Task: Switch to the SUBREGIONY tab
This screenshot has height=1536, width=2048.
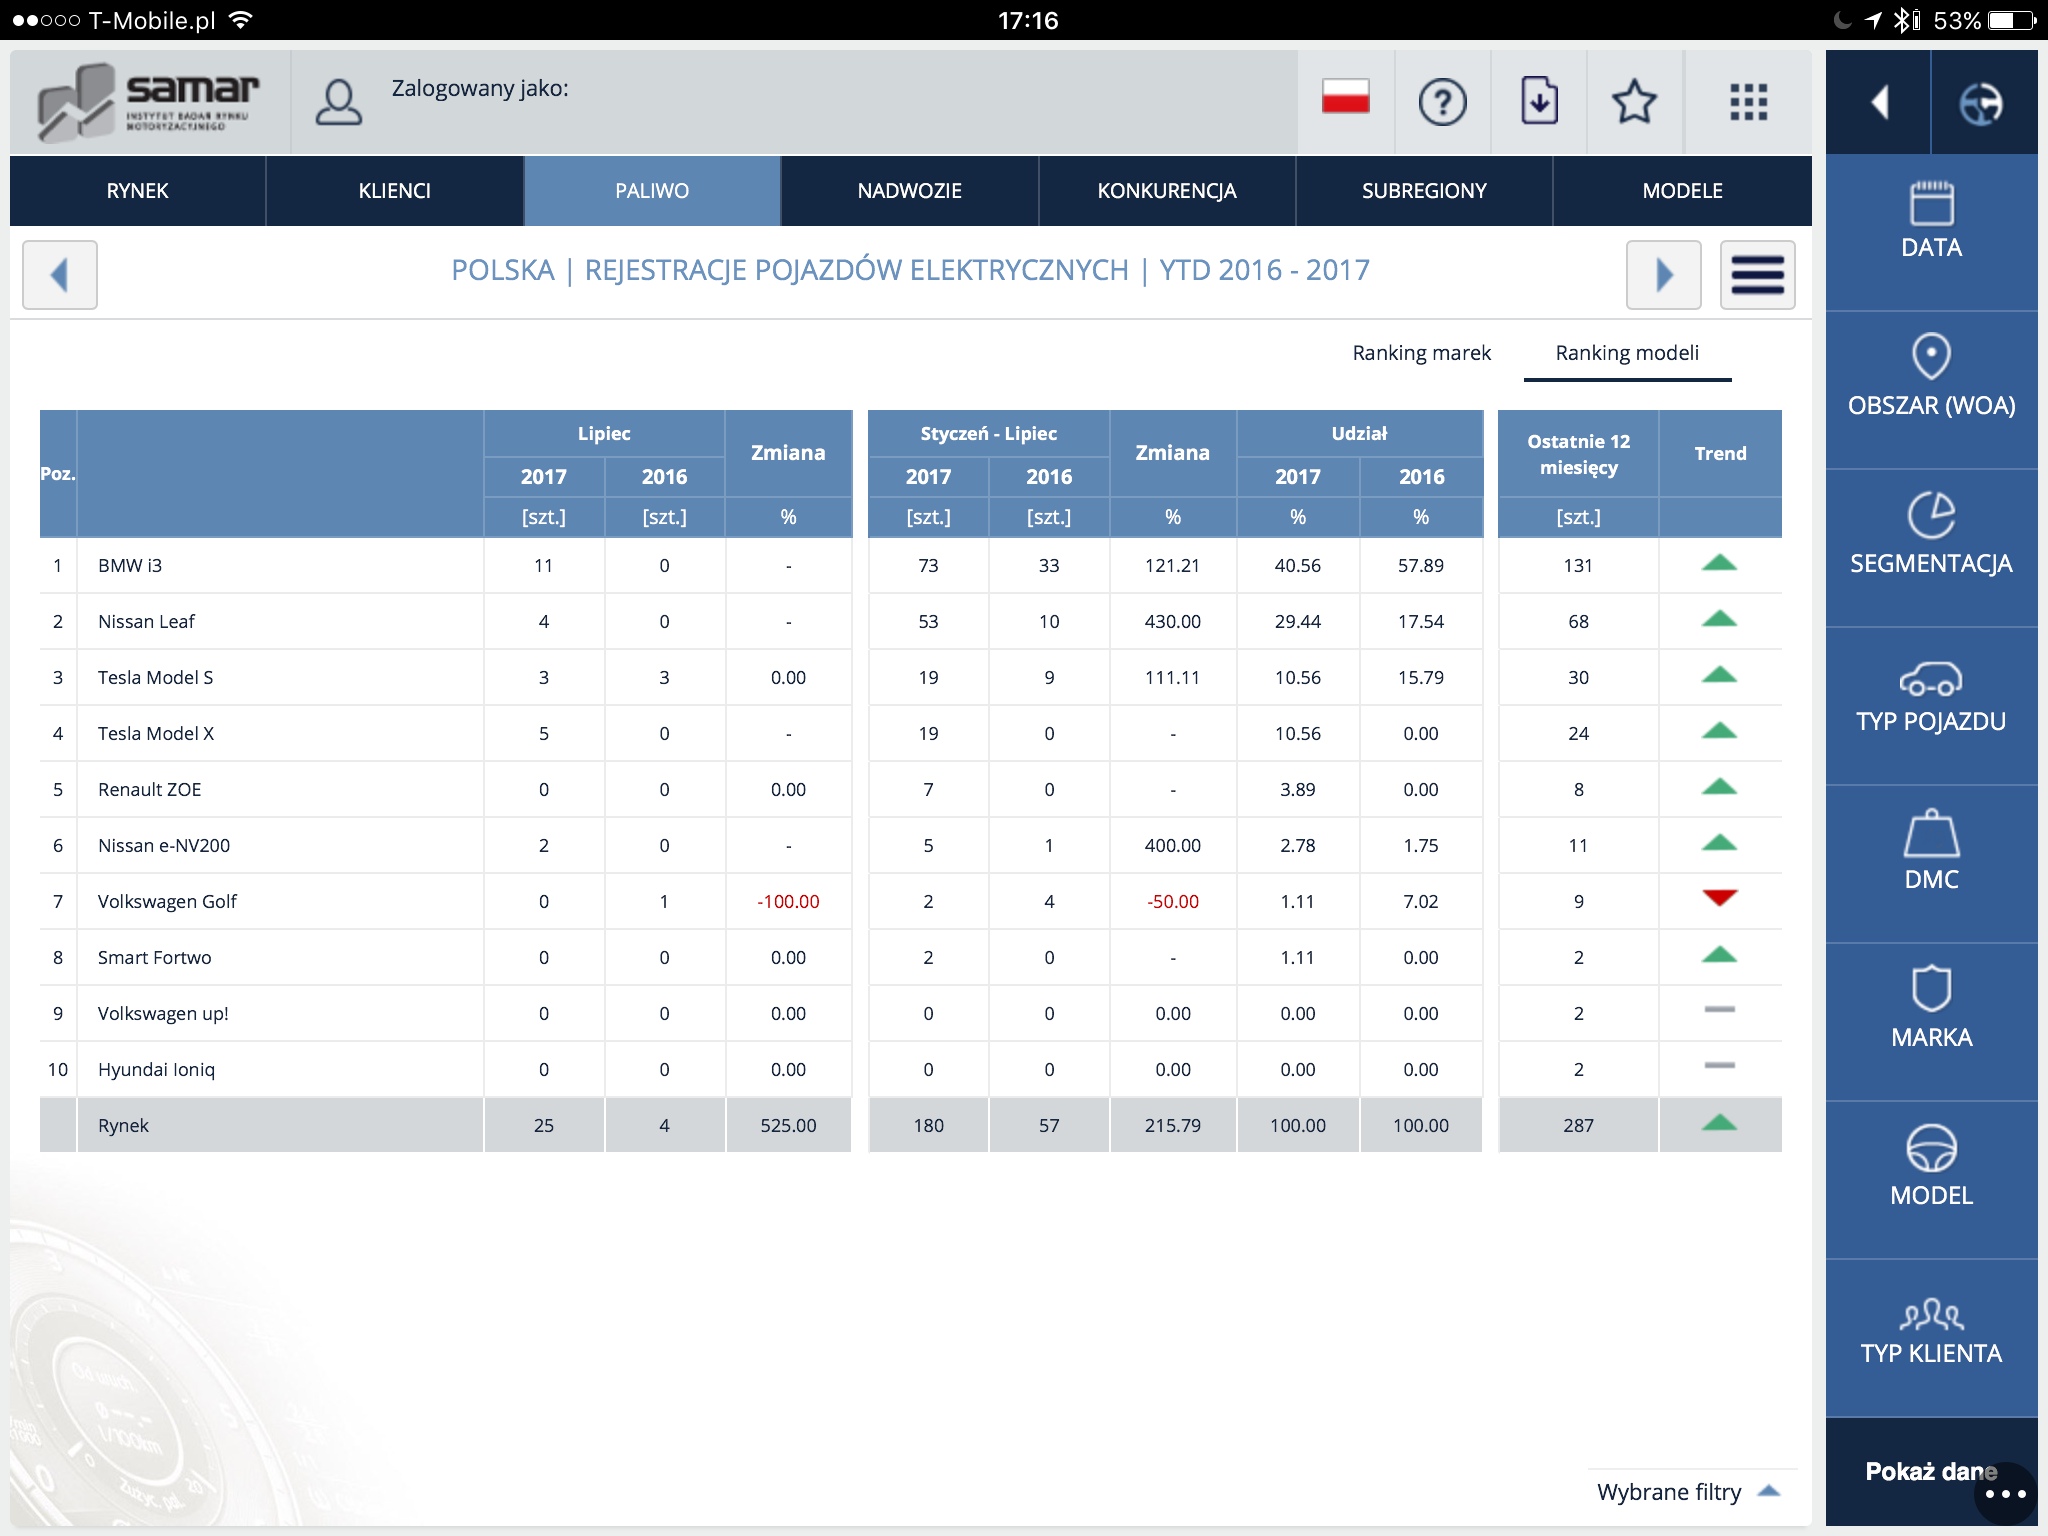Action: point(1424,191)
